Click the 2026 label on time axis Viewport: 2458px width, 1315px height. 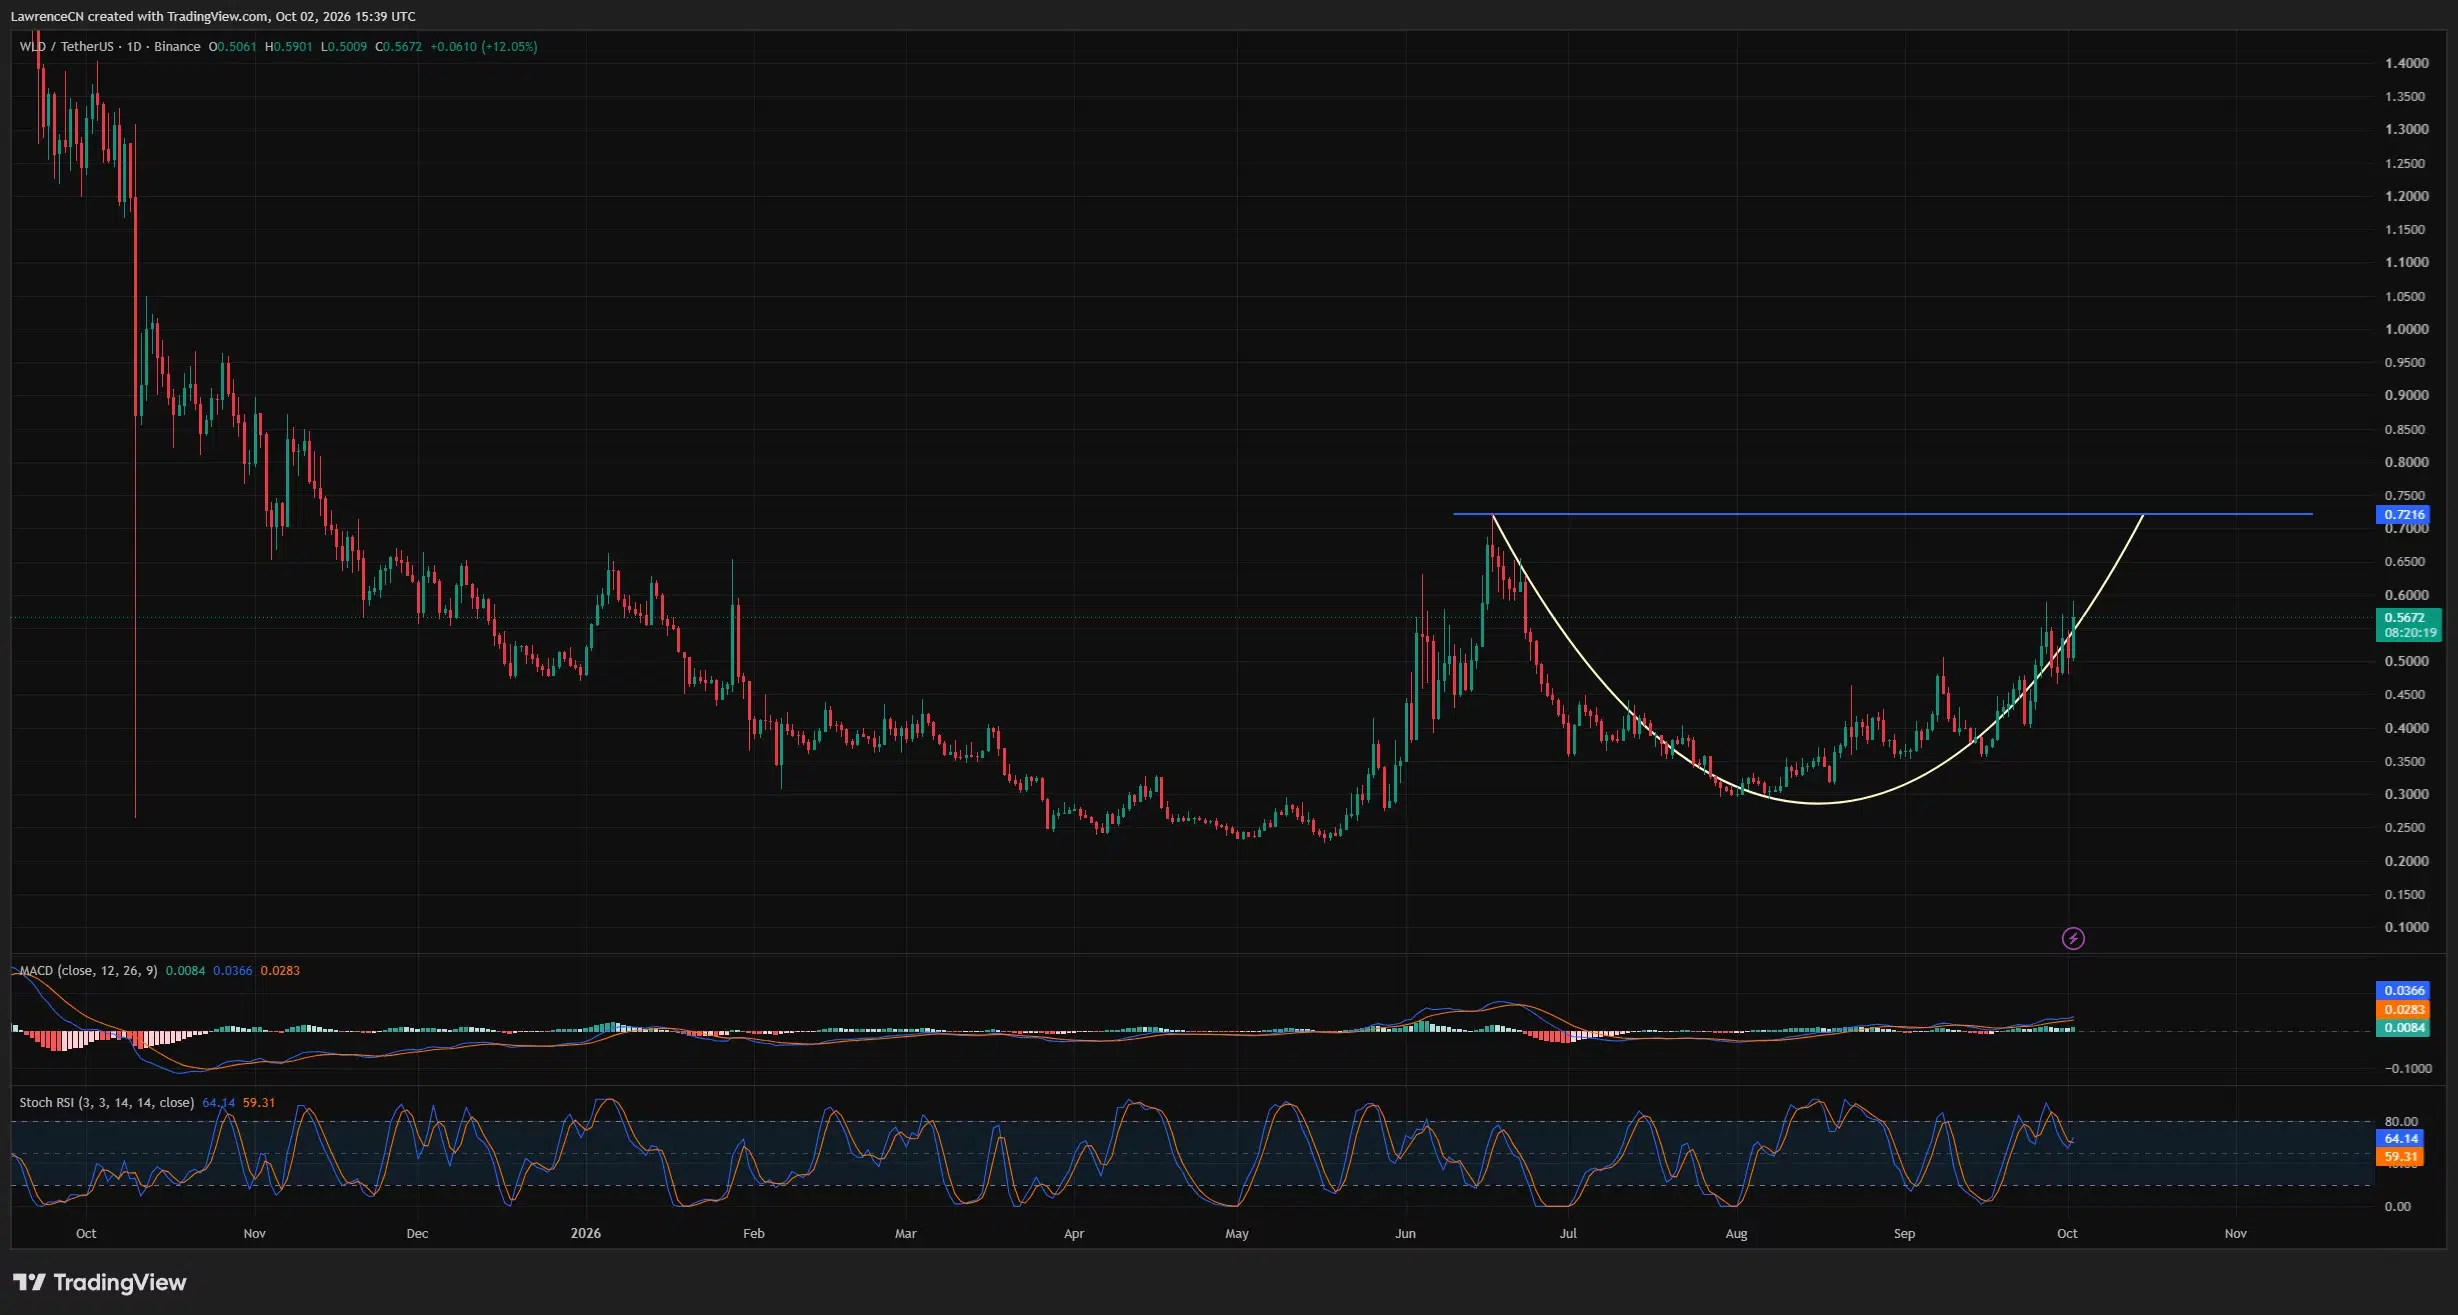(586, 1233)
